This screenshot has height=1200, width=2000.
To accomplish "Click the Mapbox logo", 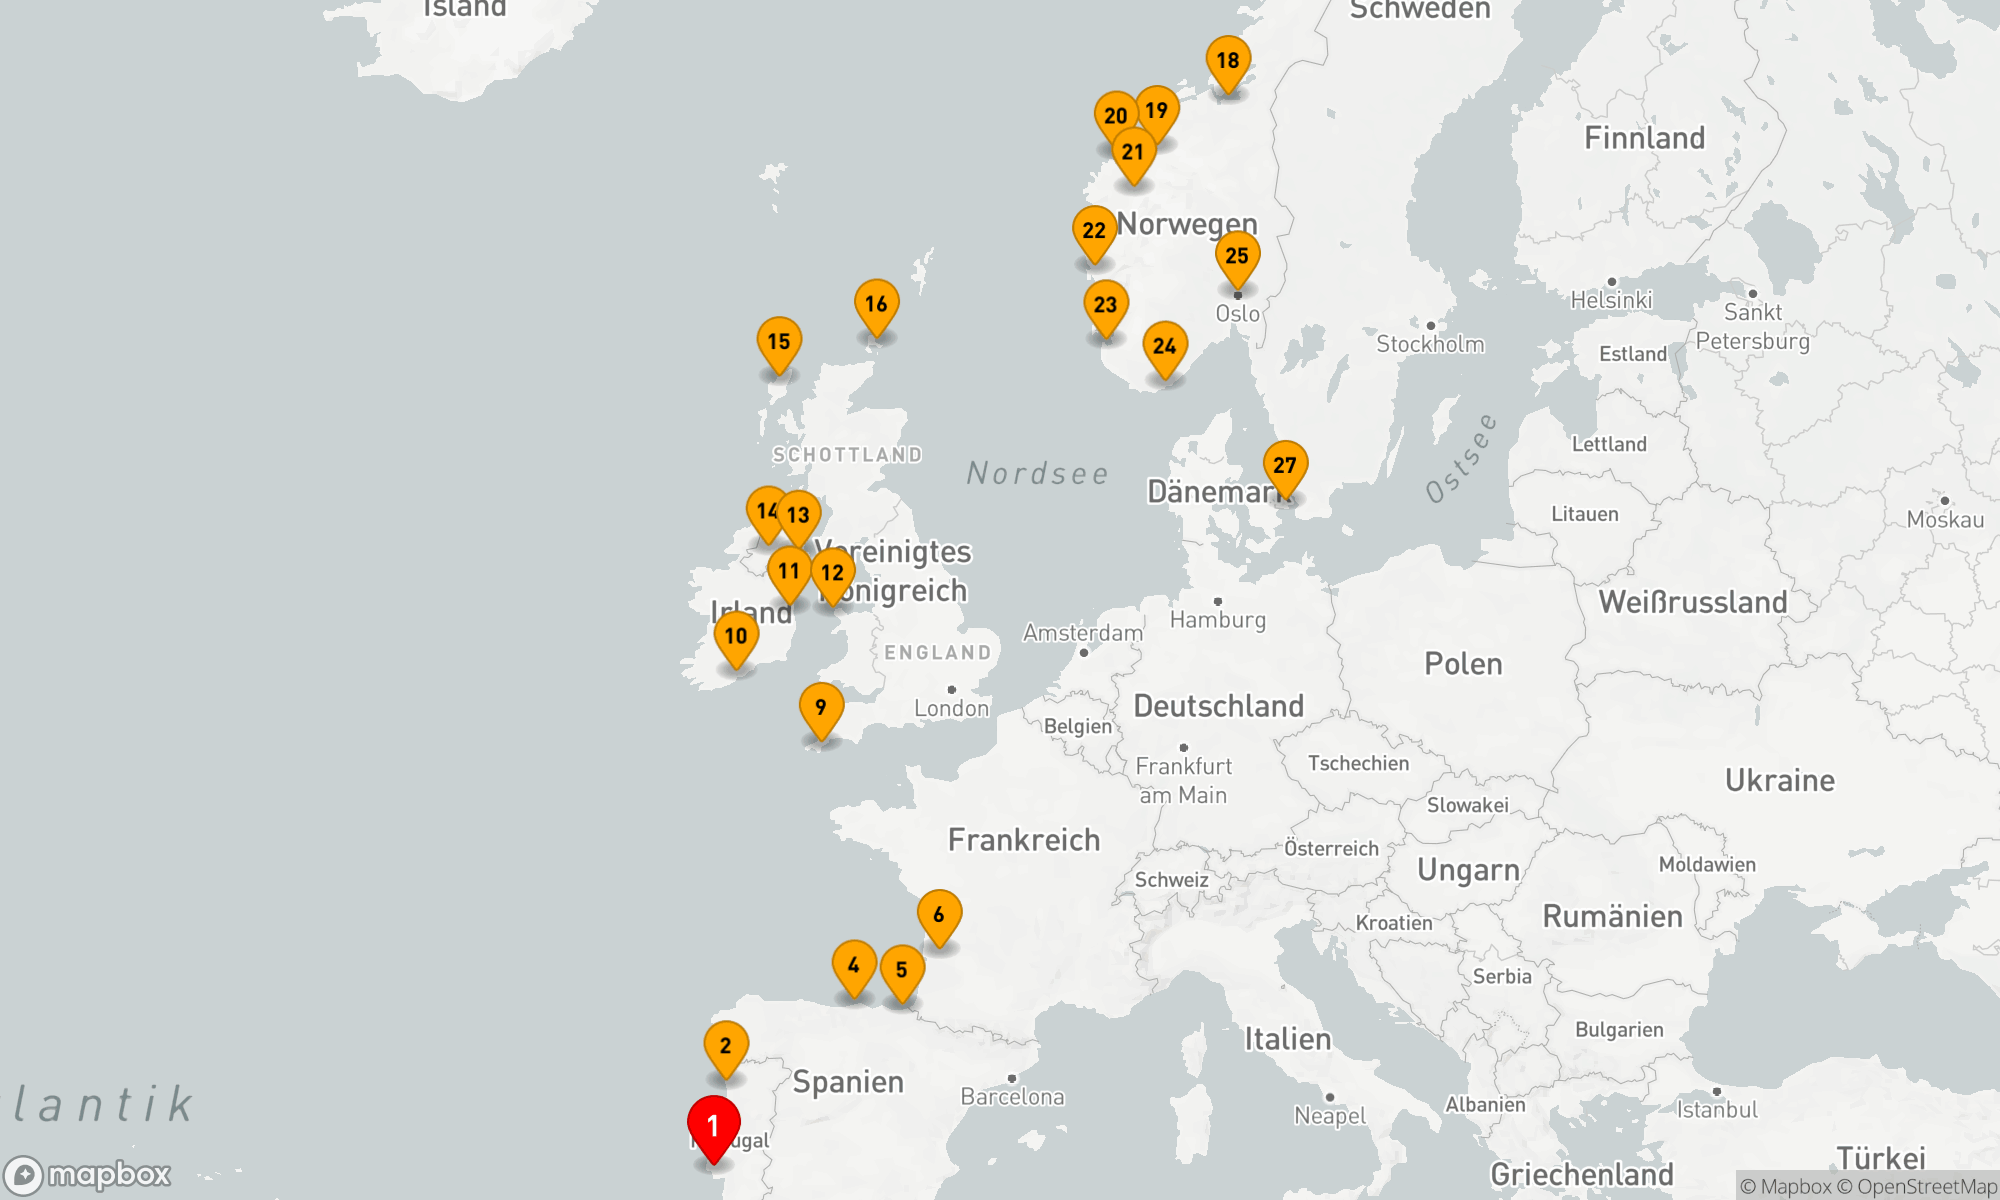I will coord(88,1175).
